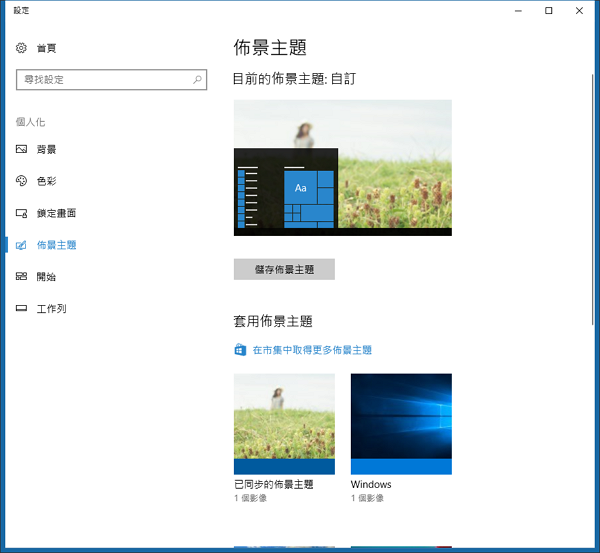Focus the 尋找設定 search box
The width and height of the screenshot is (600, 553).
(111, 80)
